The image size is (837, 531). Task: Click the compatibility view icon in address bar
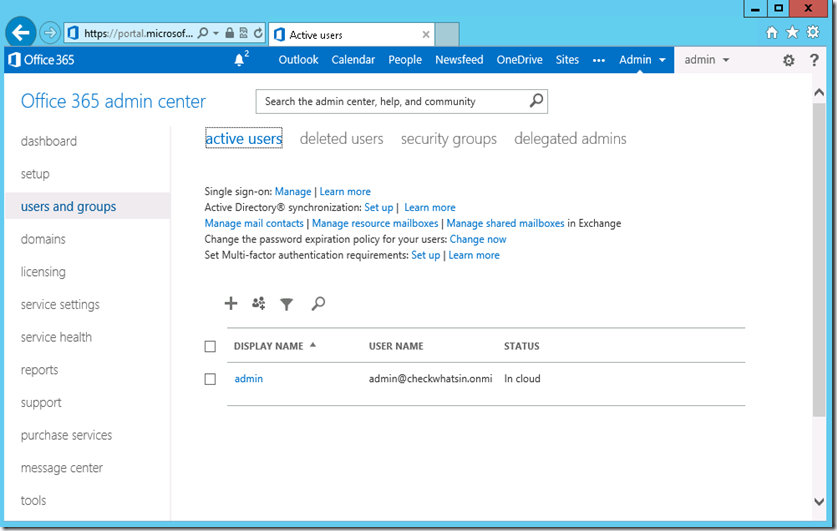click(243, 33)
